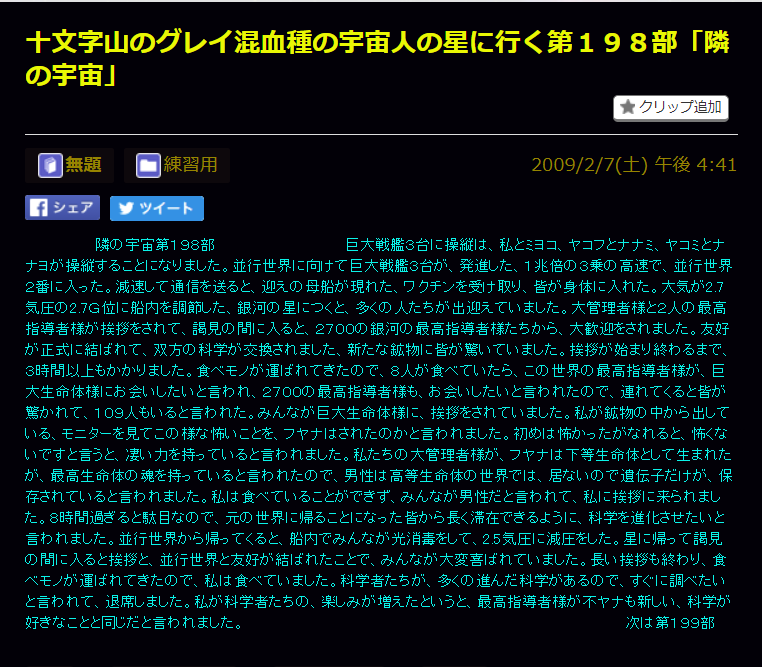Click the star icon on clip button
The height and width of the screenshot is (667, 762).
[x=628, y=107]
